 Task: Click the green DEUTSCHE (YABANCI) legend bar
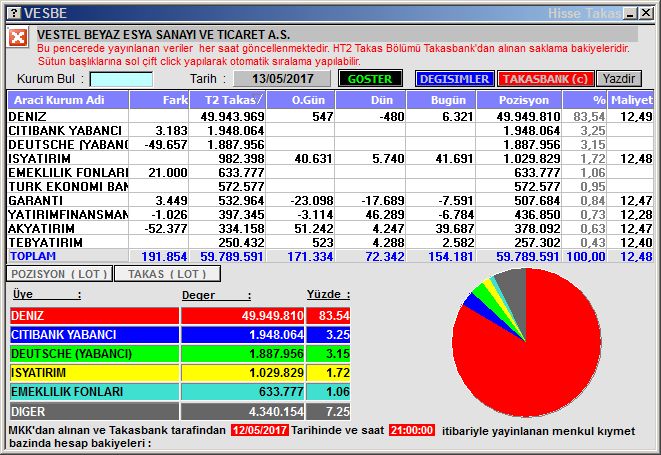[x=94, y=354]
